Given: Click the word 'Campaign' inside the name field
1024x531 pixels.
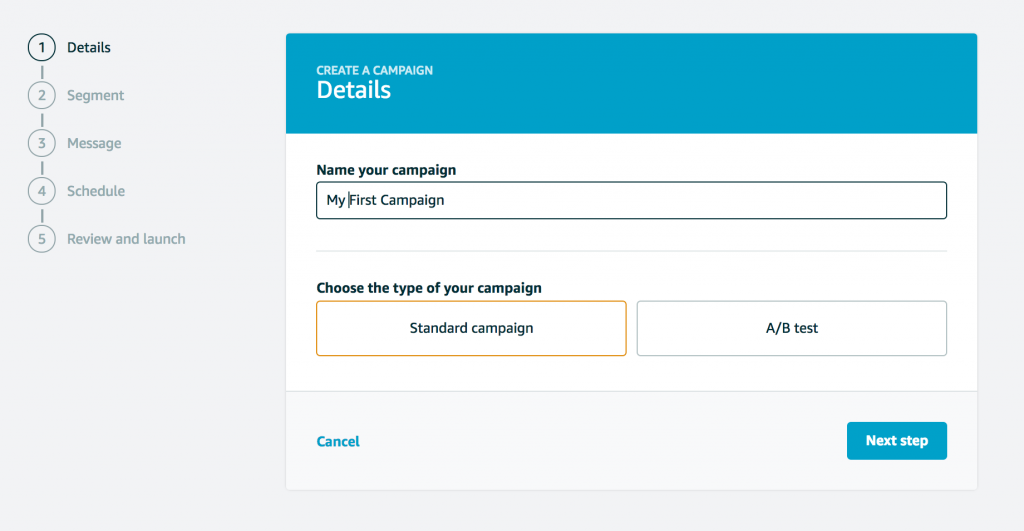Looking at the screenshot, I should pyautogui.click(x=412, y=200).
